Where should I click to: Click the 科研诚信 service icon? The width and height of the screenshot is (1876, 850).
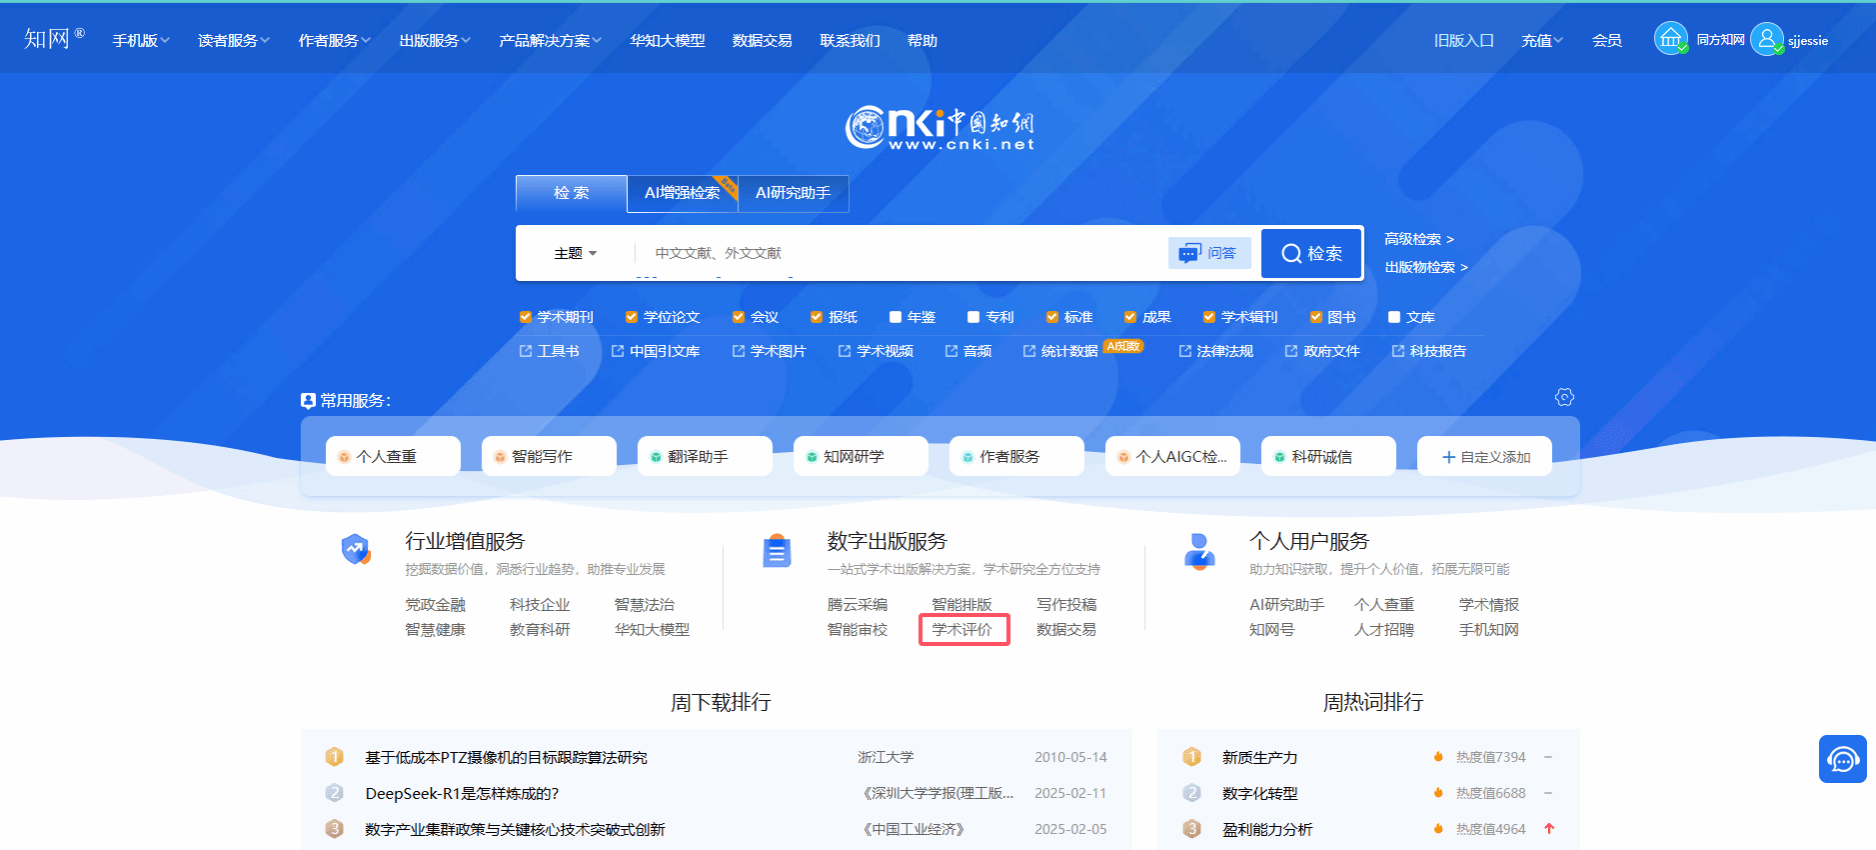1280,457
